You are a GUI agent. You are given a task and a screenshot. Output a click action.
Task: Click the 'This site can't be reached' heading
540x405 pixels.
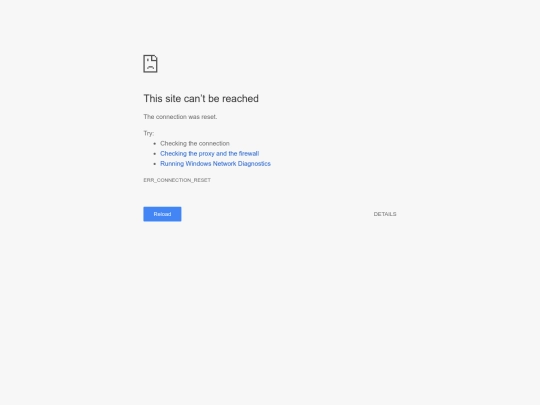click(x=201, y=98)
